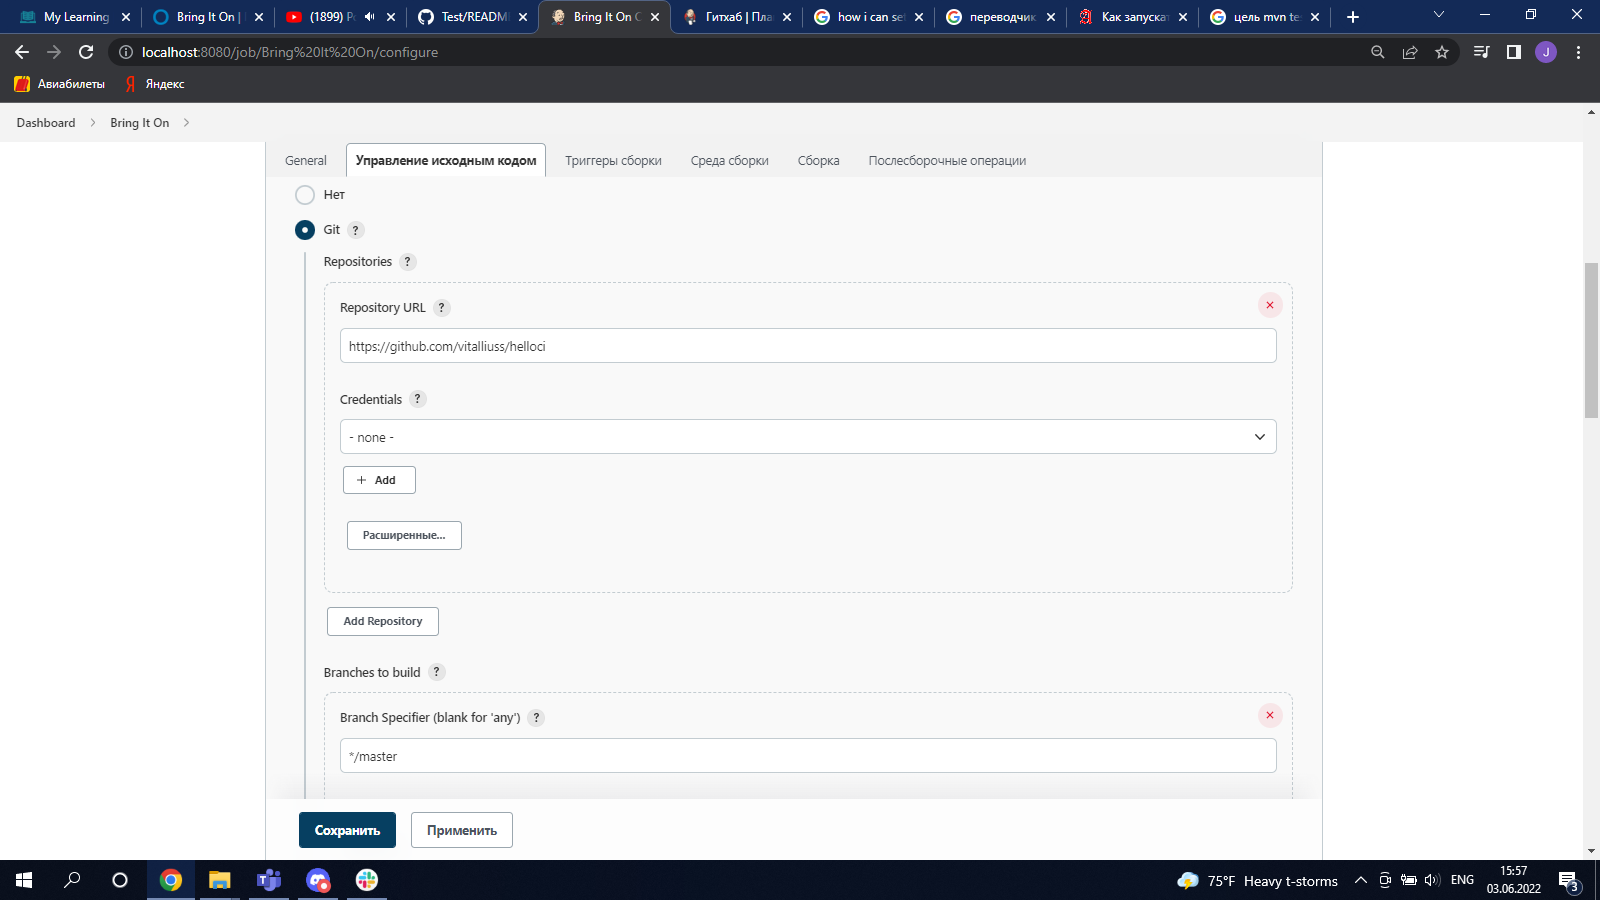Click the Add credentials button
Screen dimensions: 1600x900
379,480
